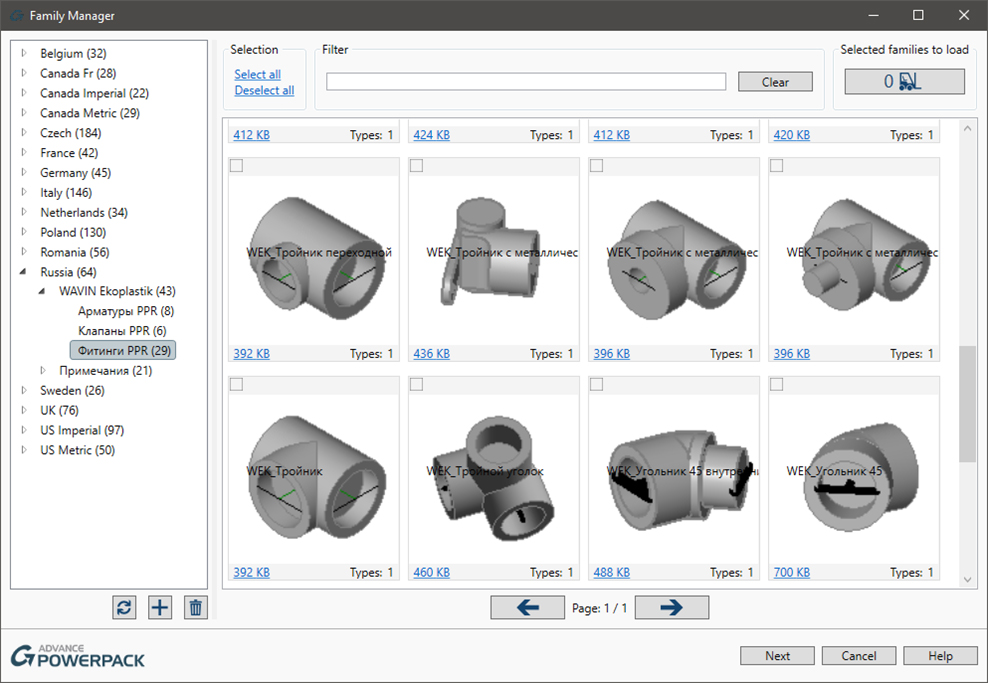This screenshot has height=683, width=988.
Task: Collapse the Russia (64) tree node
Action: (24, 272)
